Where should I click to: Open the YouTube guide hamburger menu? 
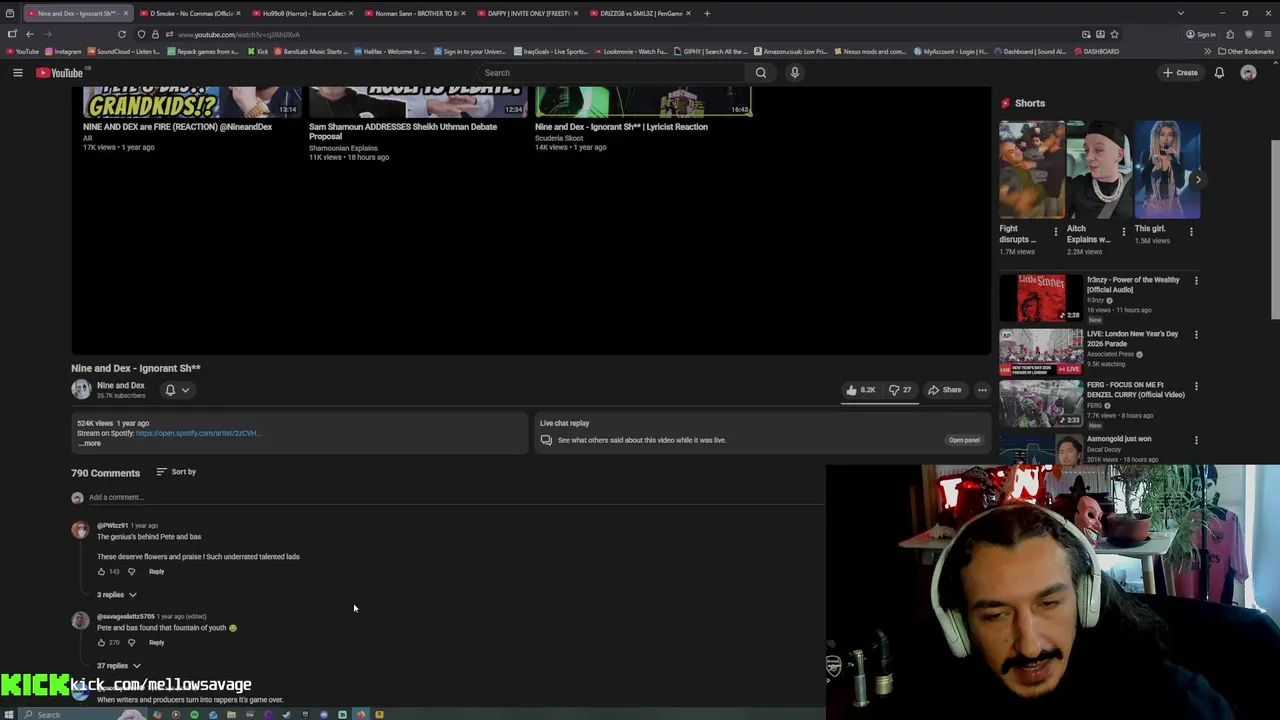(x=17, y=72)
